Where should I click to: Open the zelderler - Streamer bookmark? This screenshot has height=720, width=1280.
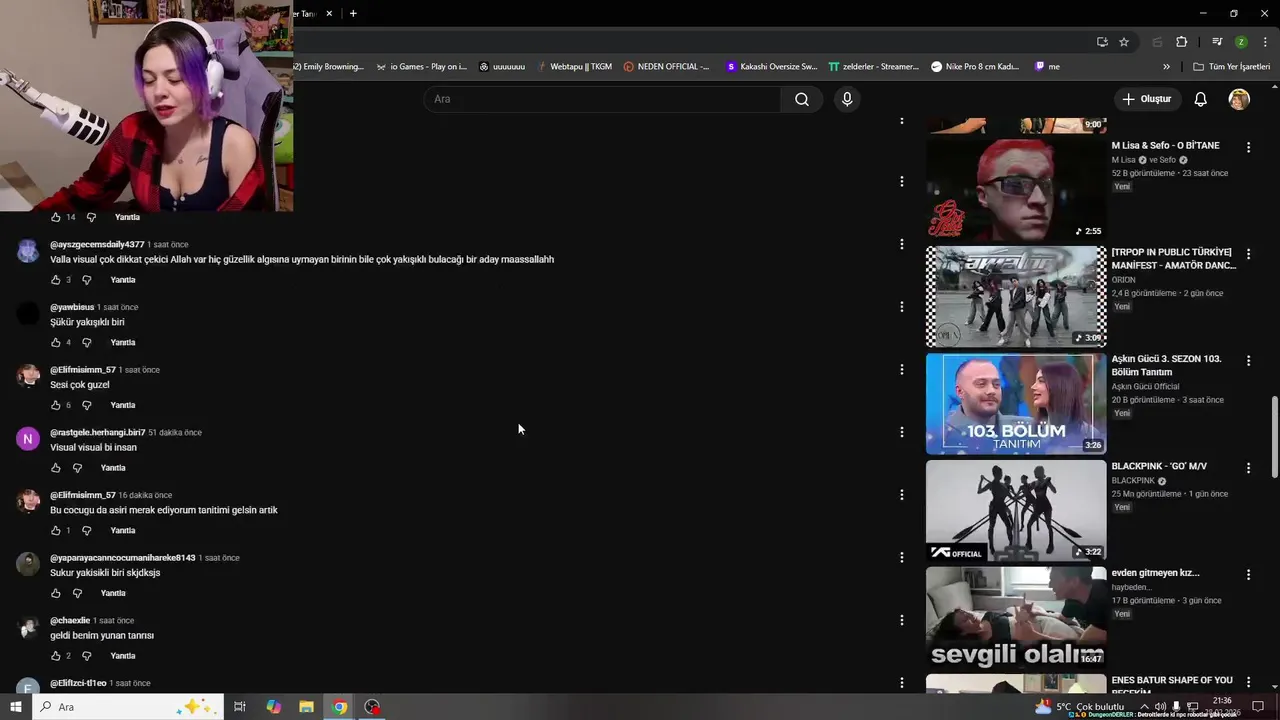pos(873,67)
